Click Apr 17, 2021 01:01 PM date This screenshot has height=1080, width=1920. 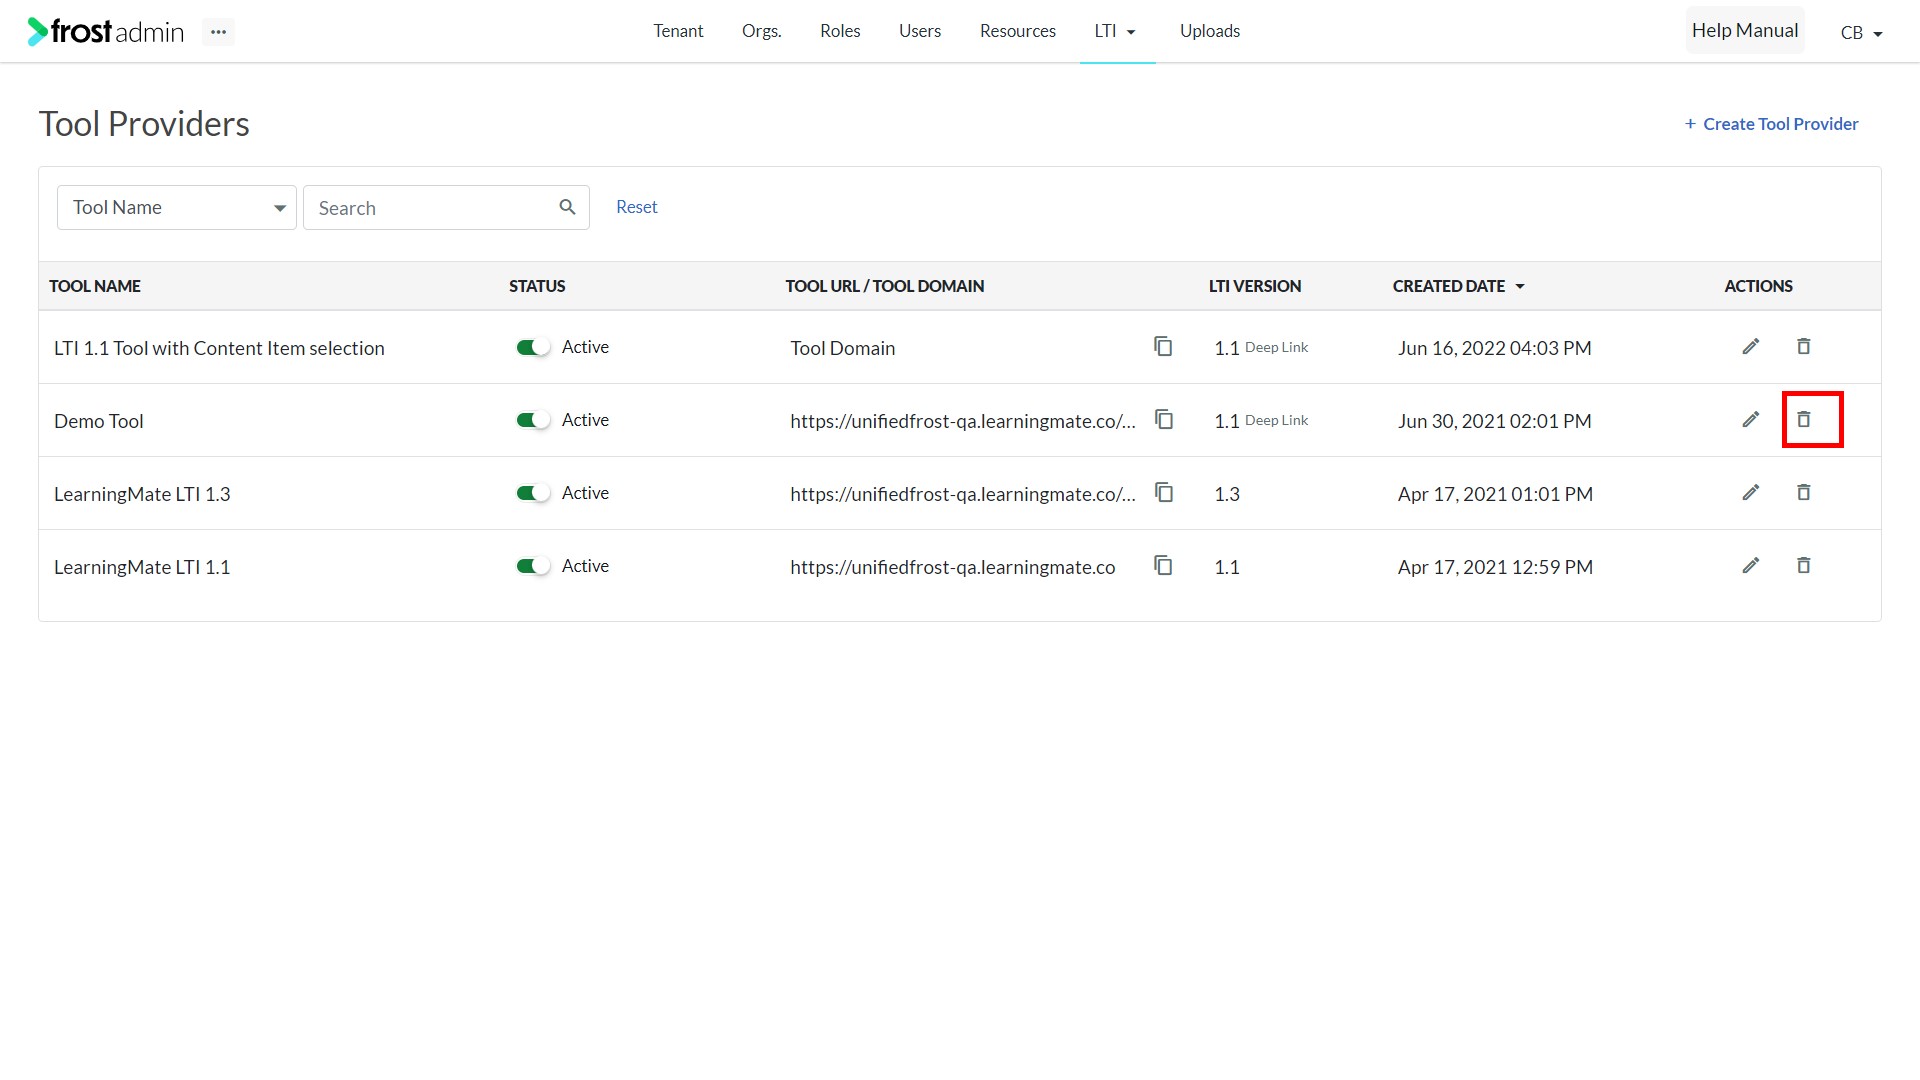coord(1495,494)
